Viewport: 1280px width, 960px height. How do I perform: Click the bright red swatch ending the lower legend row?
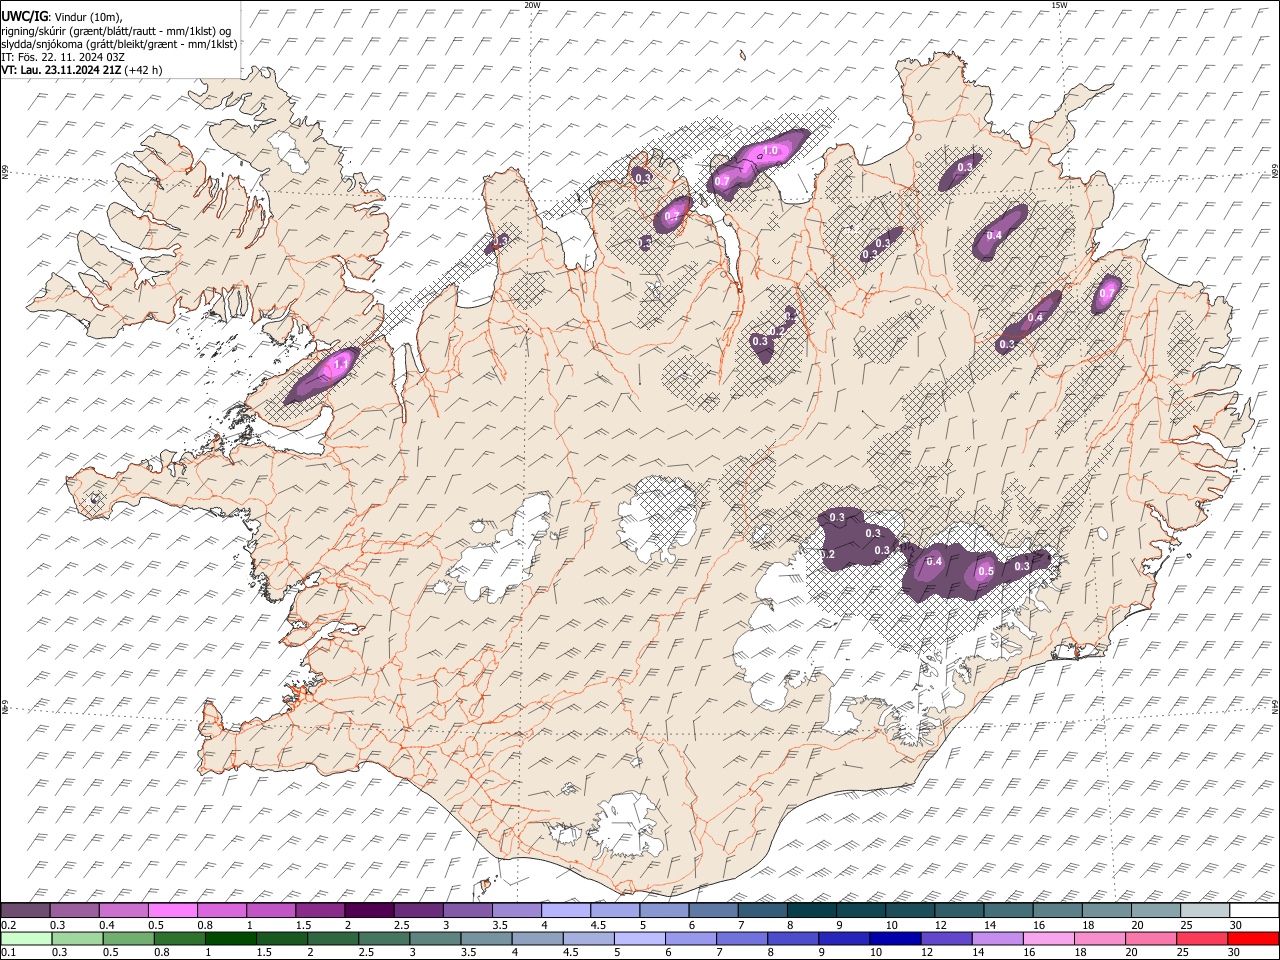click(1254, 939)
